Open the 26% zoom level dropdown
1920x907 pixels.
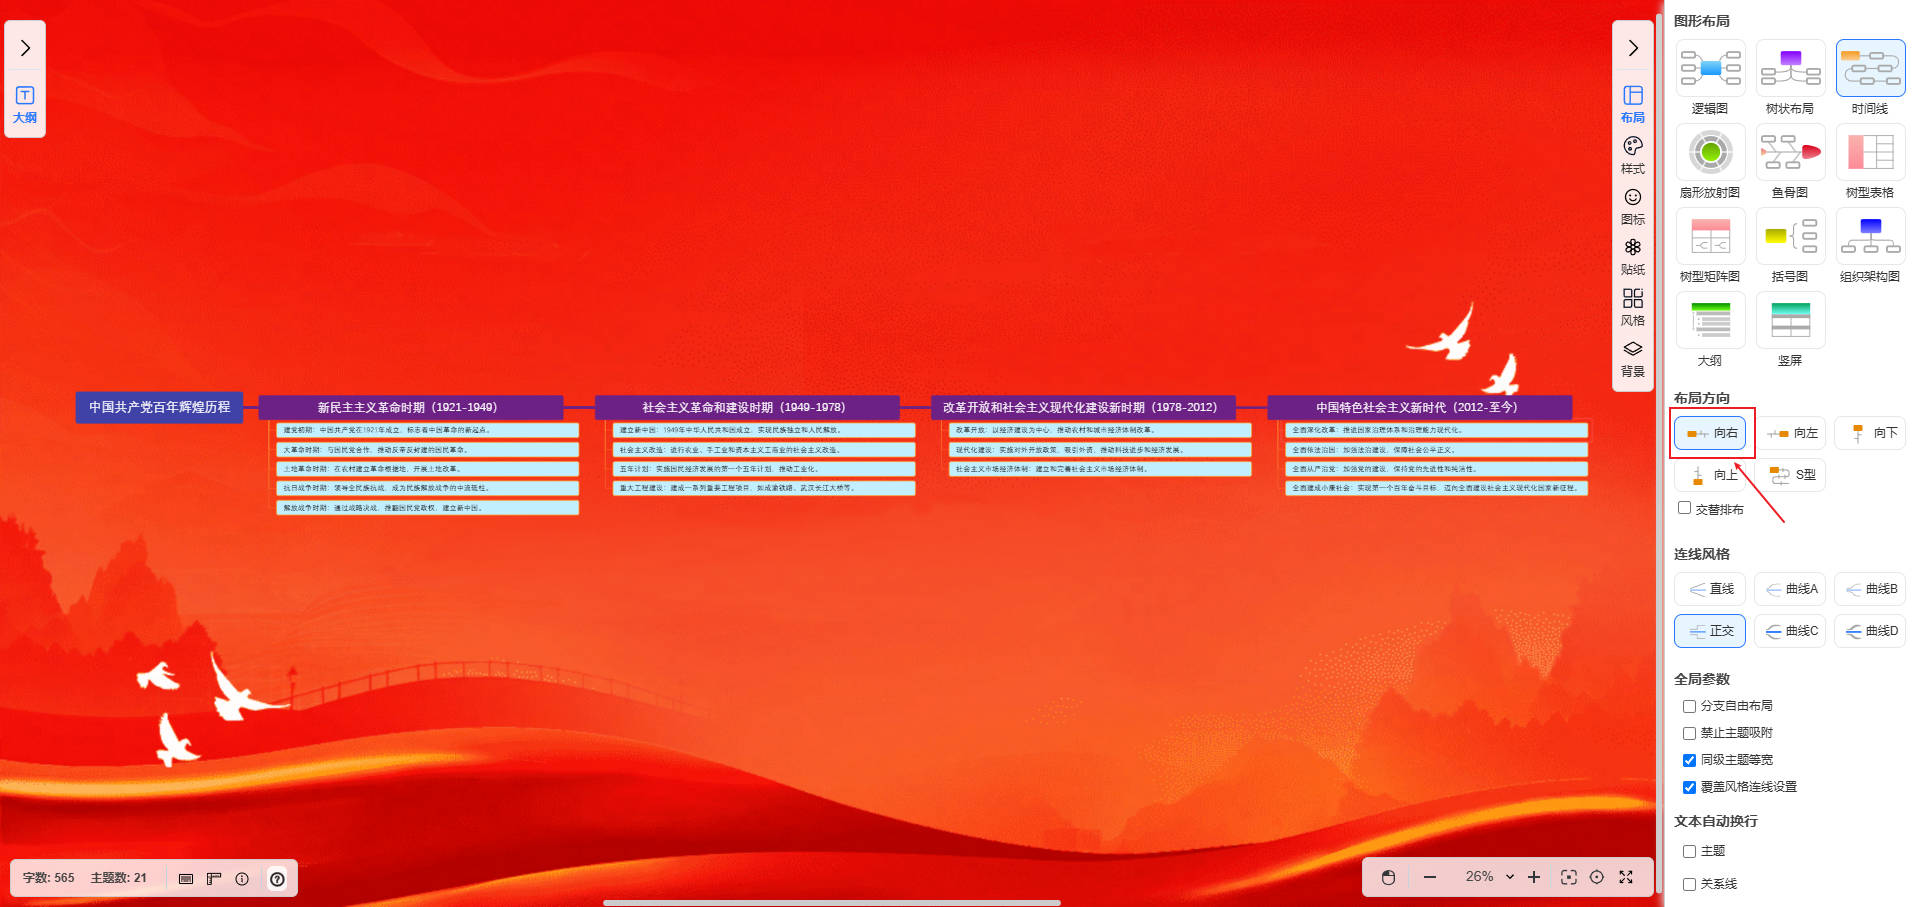pyautogui.click(x=1489, y=877)
